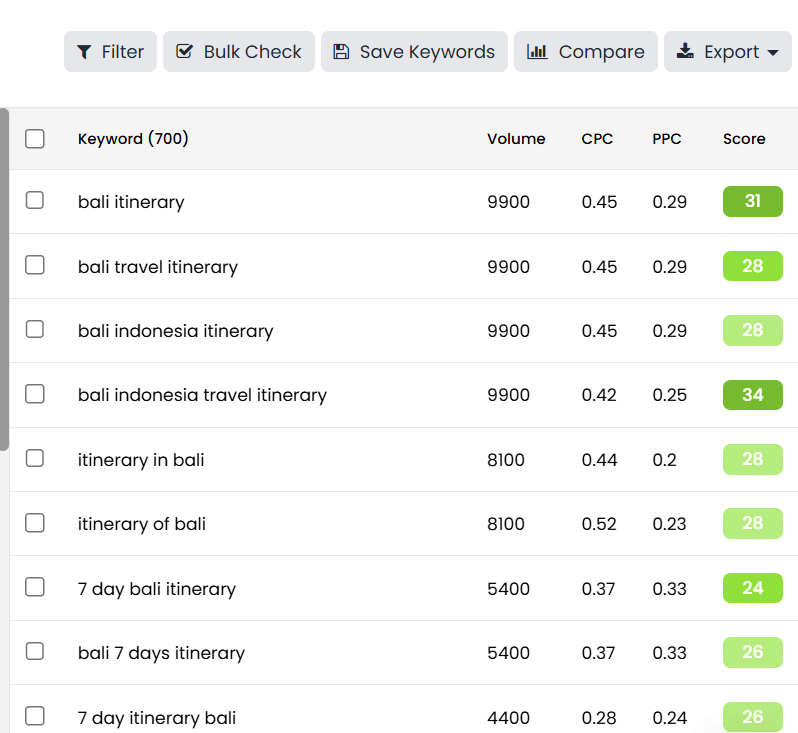Viewport: 798px width, 733px height.
Task: Click volume 4400 for 7 day itinerary bali
Action: tap(508, 718)
